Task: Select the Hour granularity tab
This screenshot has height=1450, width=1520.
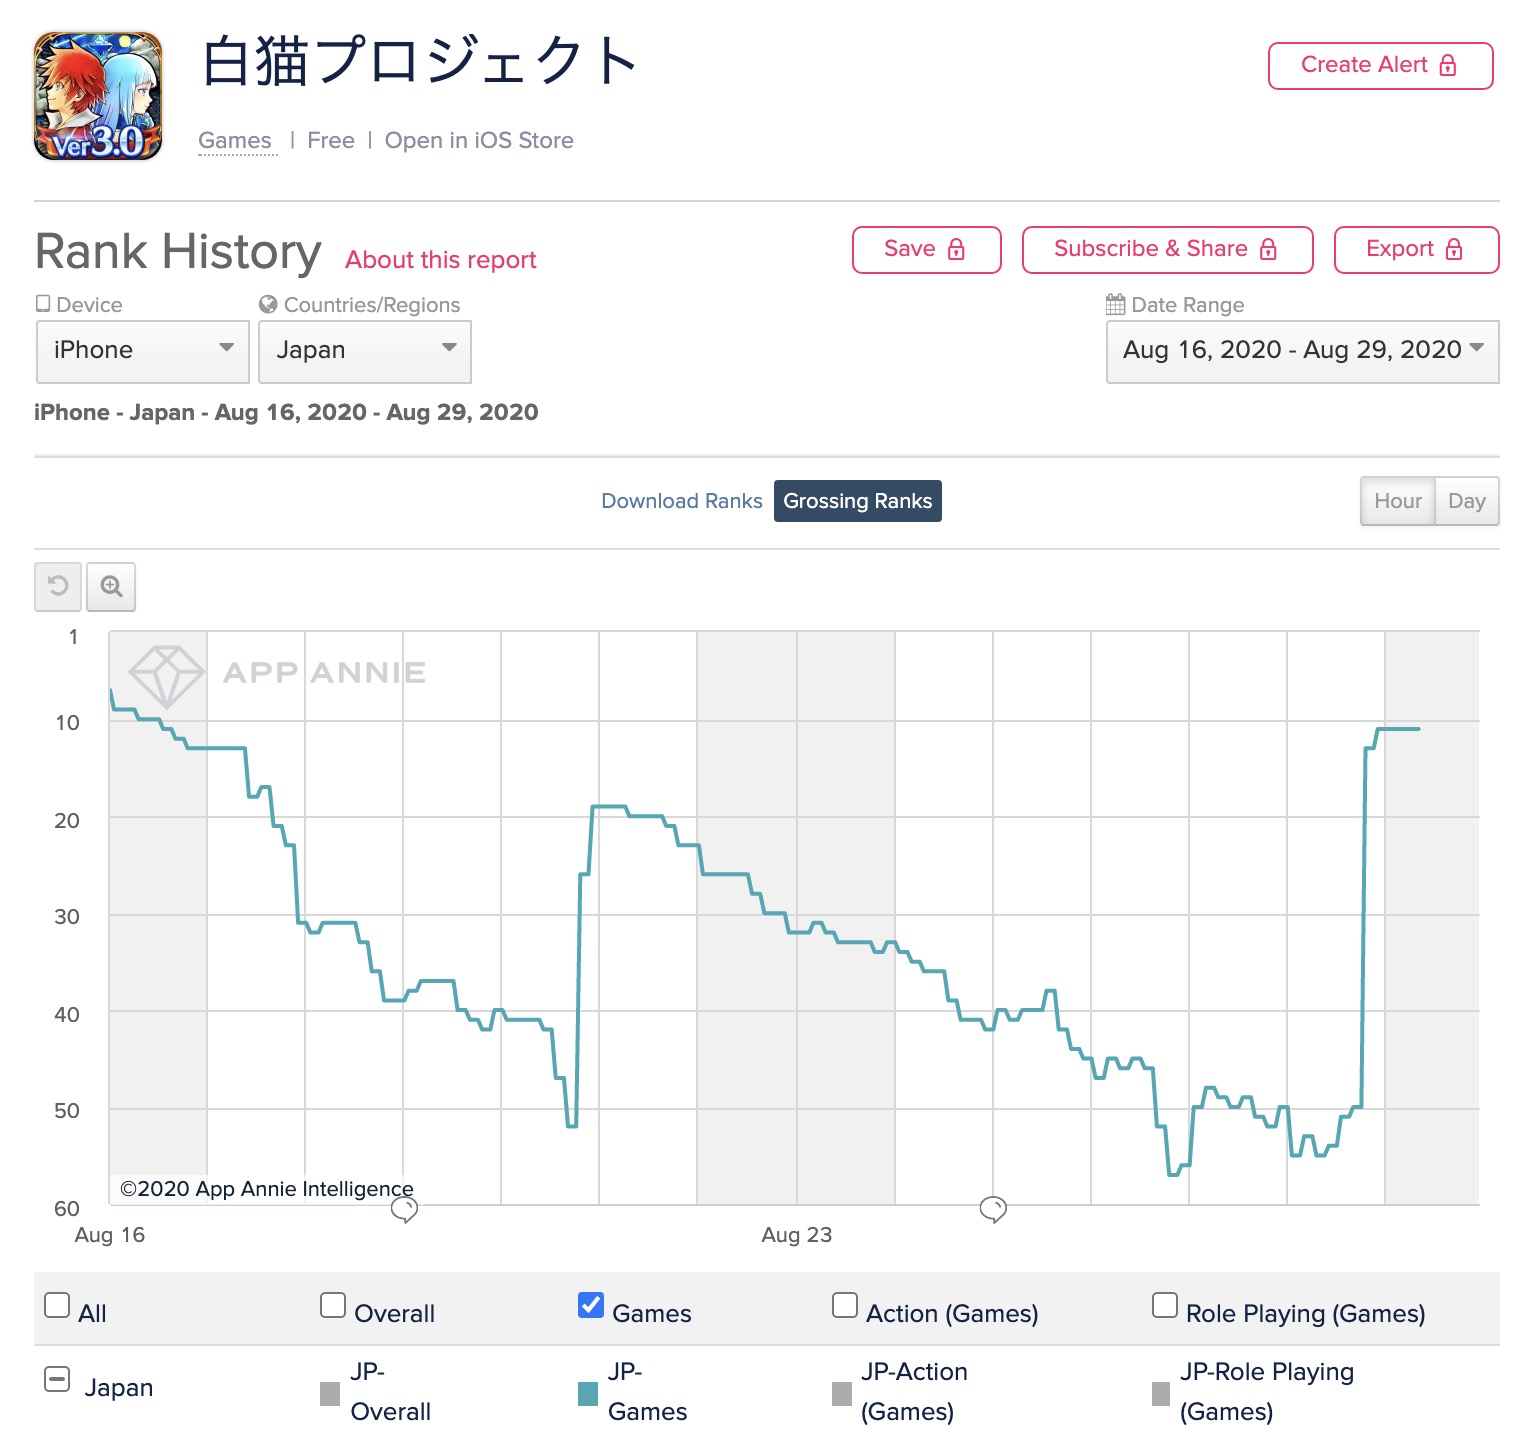Action: coord(1398,501)
